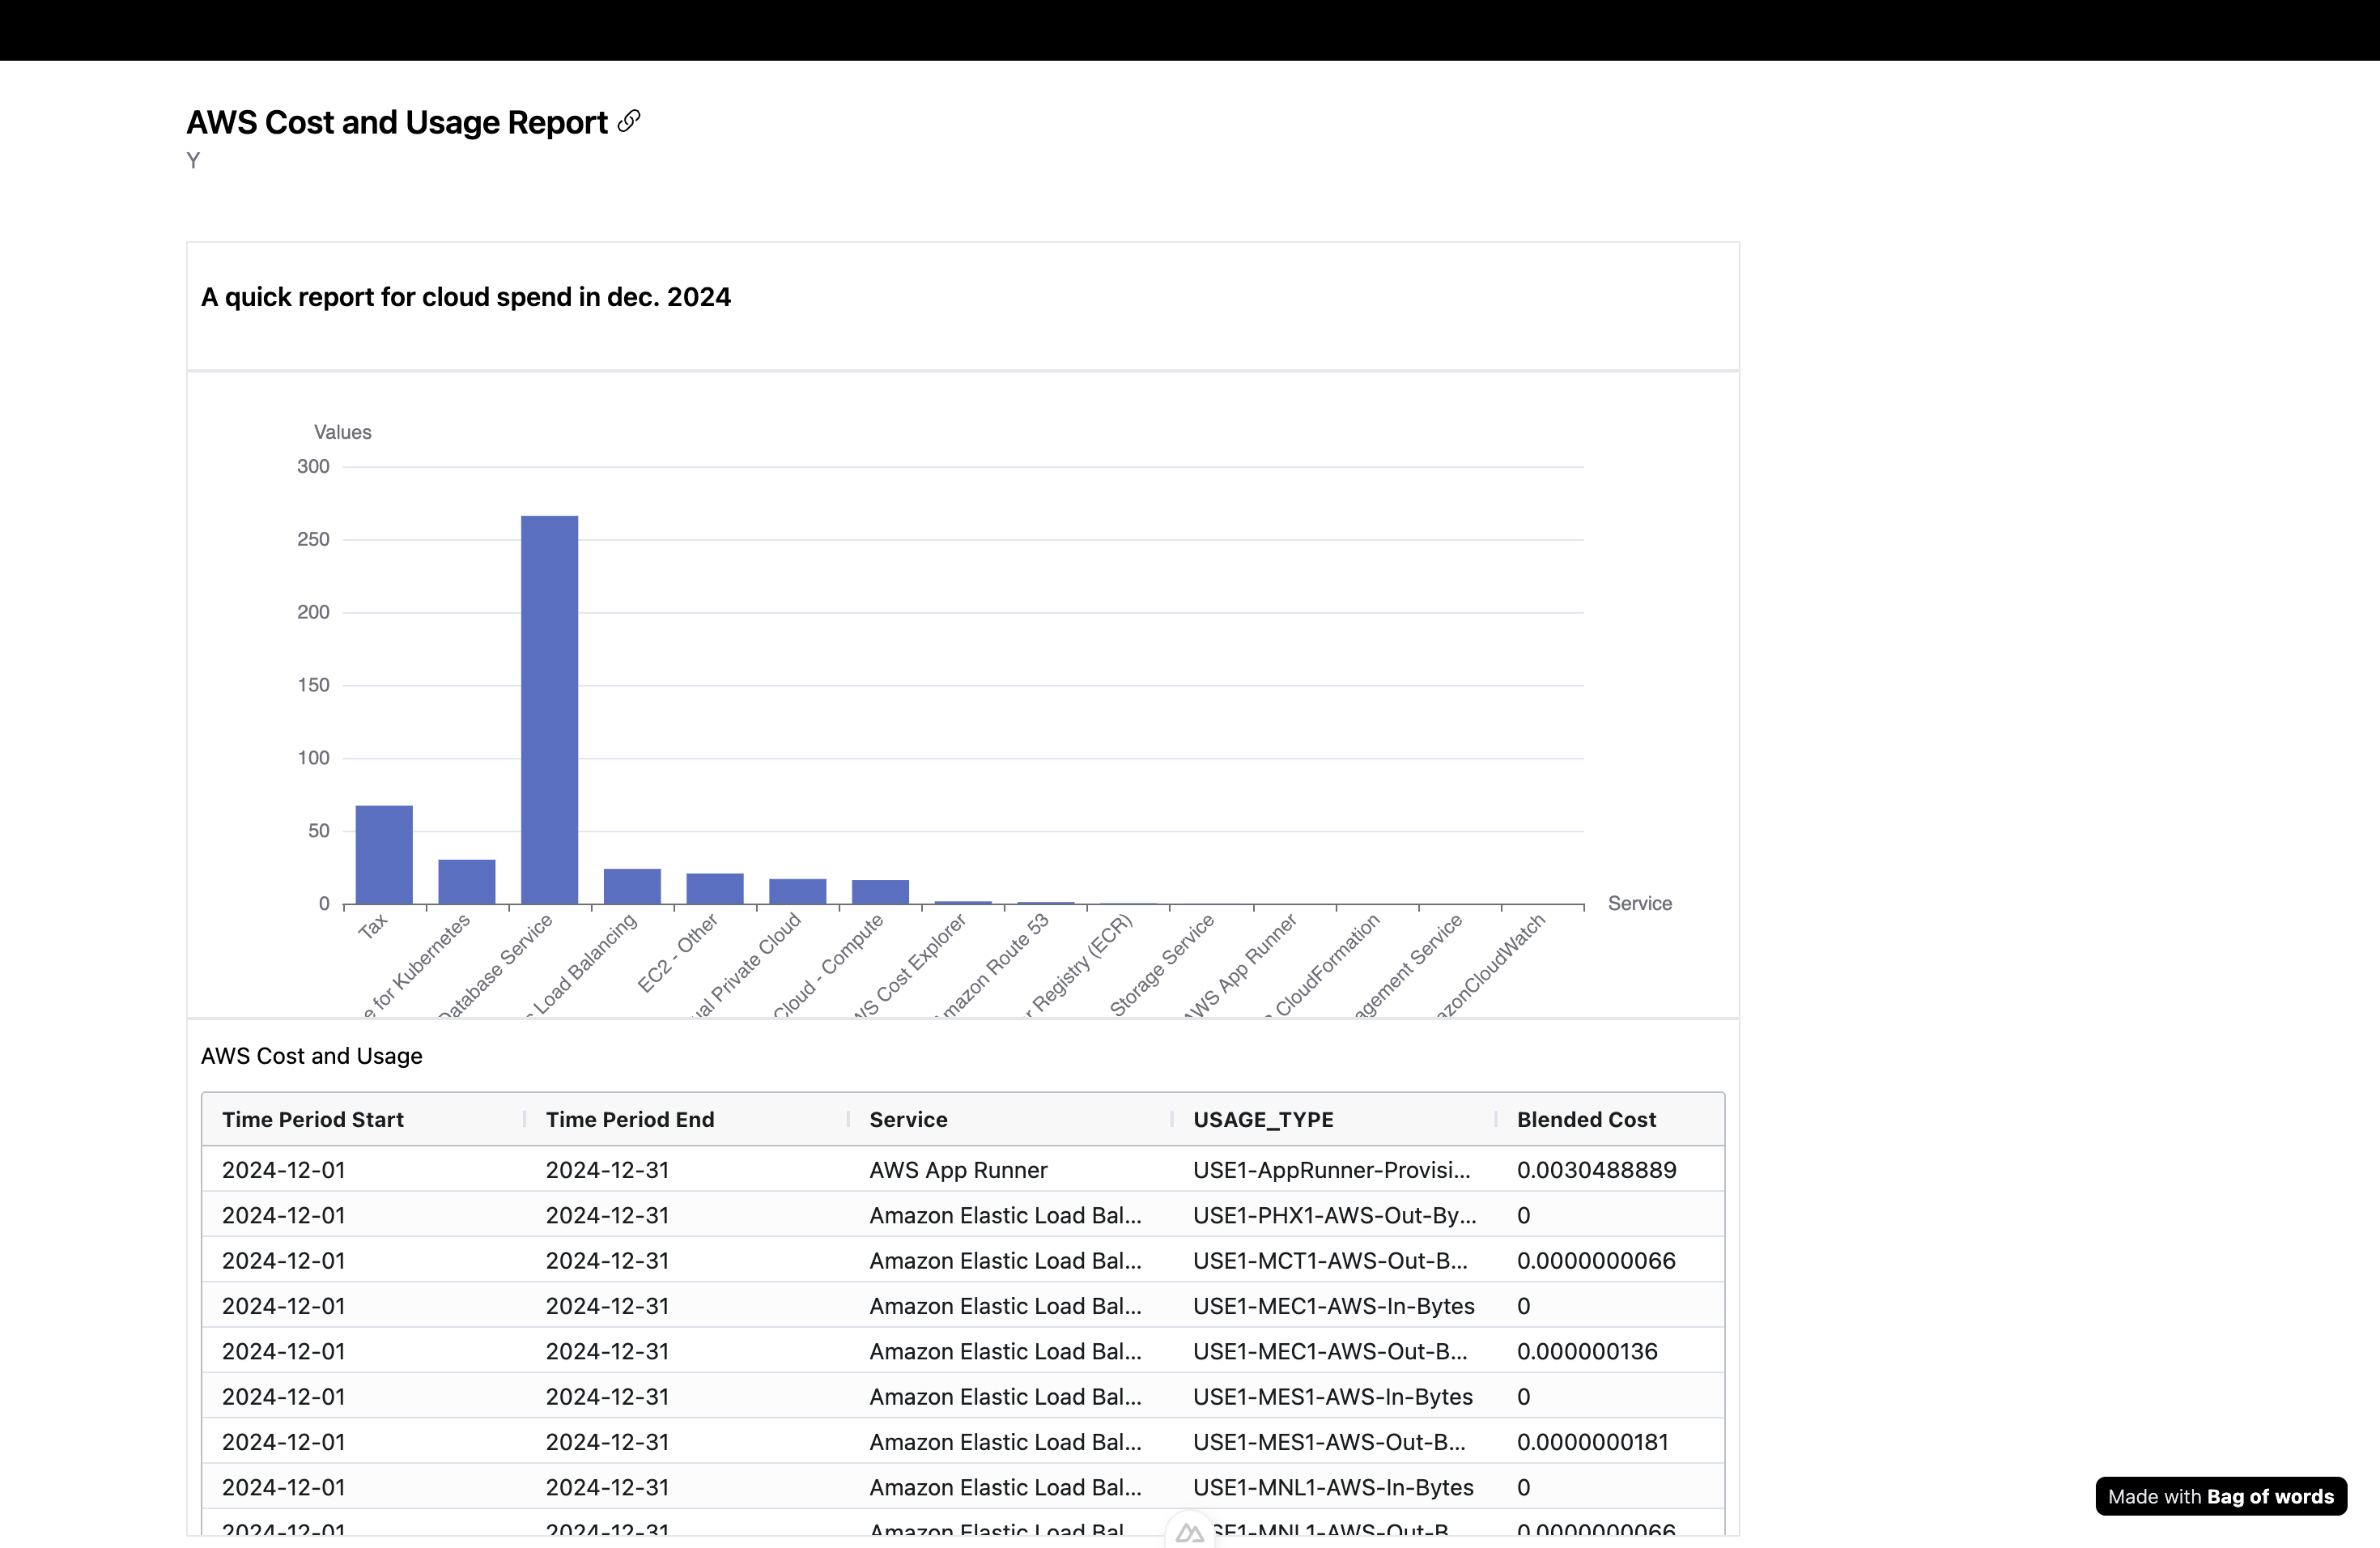This screenshot has width=2380, height=1548.
Task: Select the Load Balancing bar in the chart
Action: point(632,886)
